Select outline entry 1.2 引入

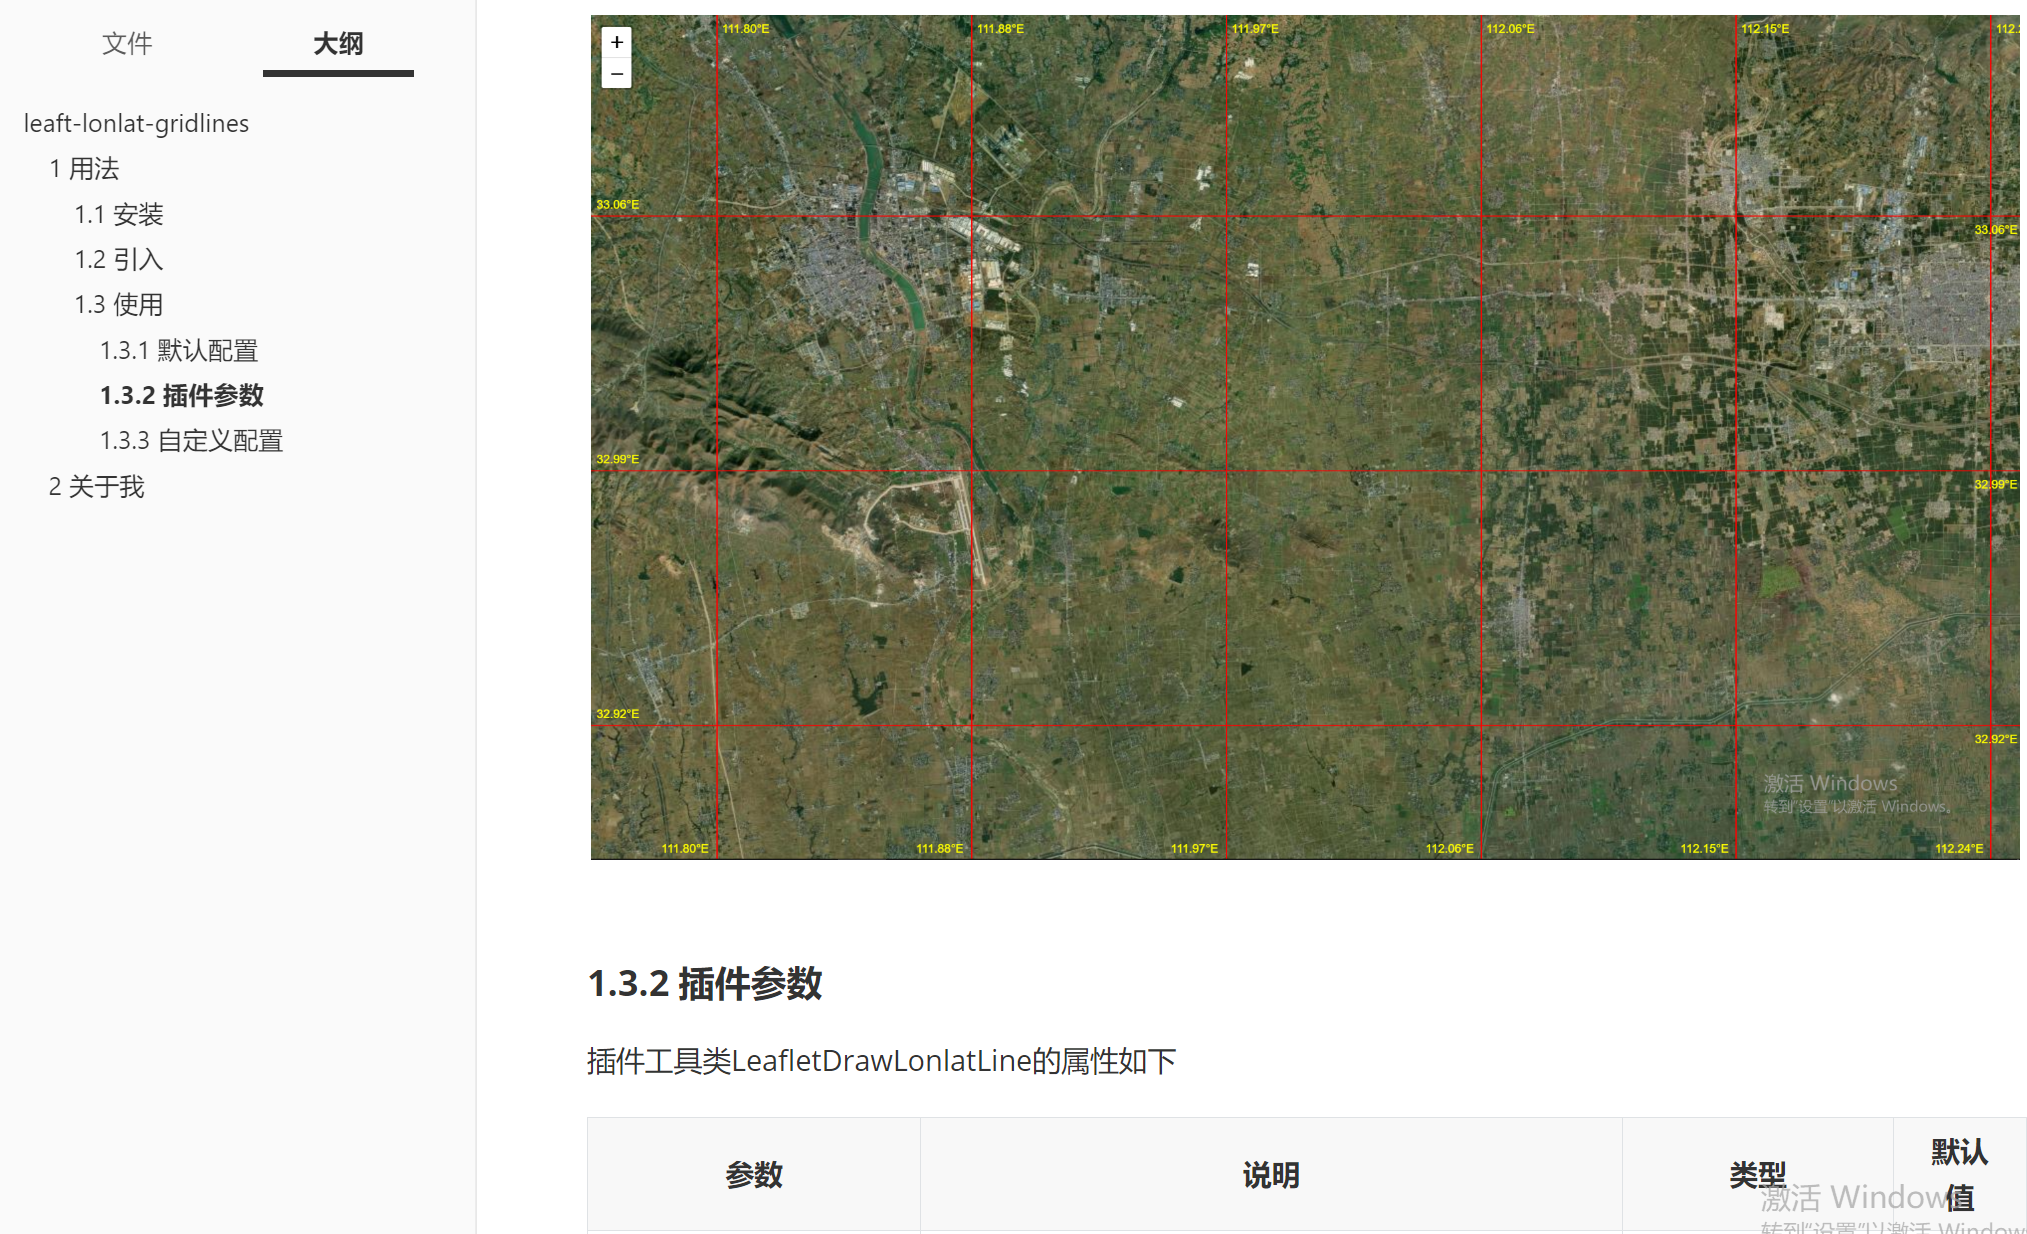pos(118,260)
